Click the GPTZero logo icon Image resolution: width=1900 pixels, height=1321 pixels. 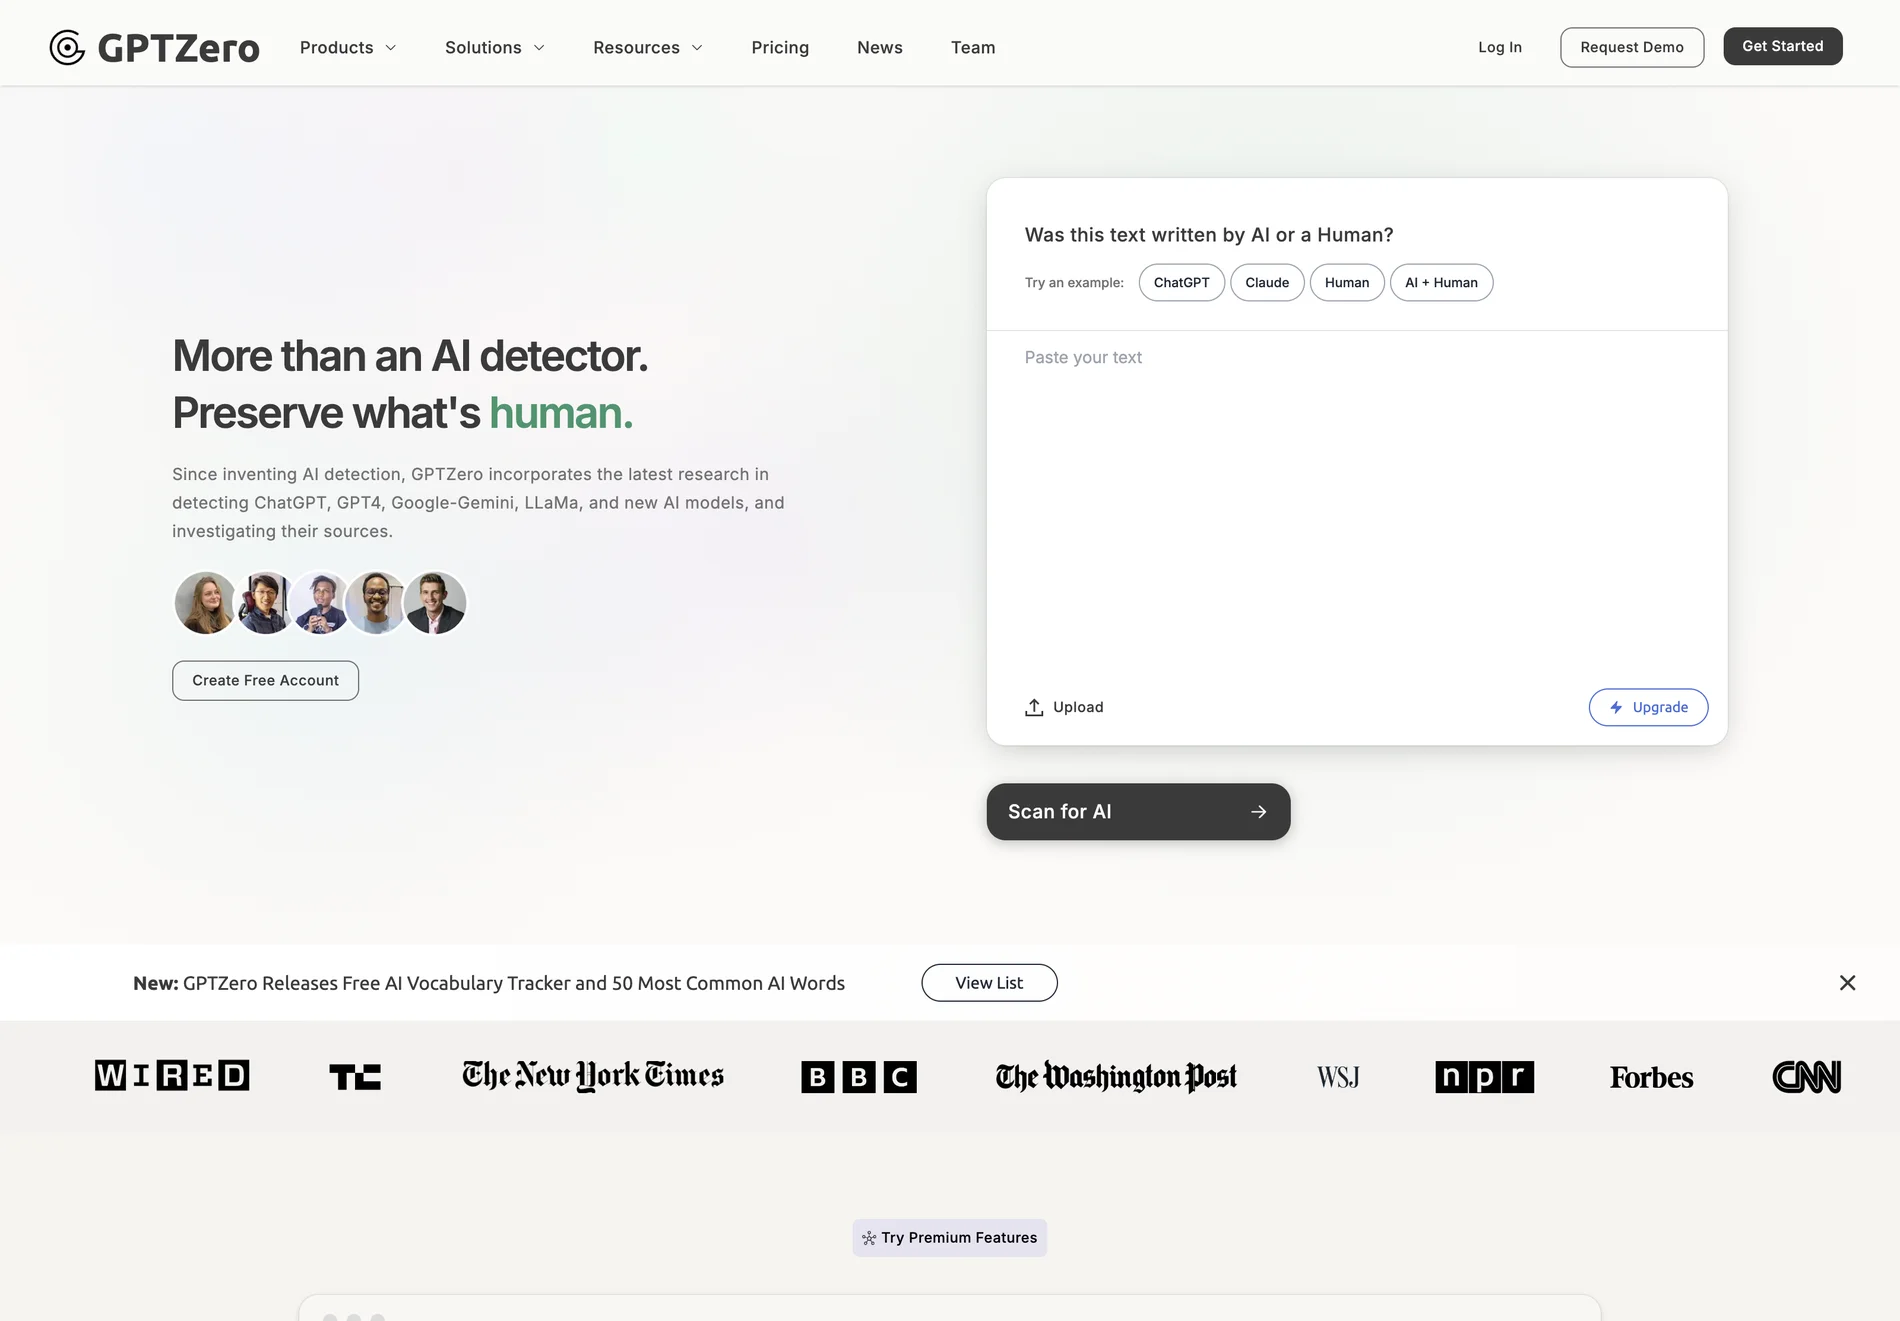pyautogui.click(x=67, y=47)
